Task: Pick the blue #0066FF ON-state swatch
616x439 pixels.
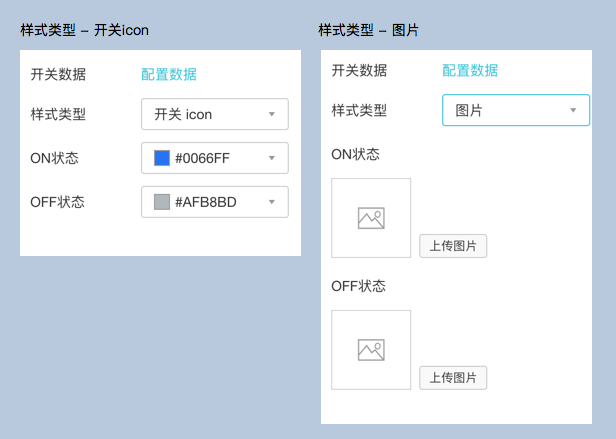Action: [x=162, y=158]
